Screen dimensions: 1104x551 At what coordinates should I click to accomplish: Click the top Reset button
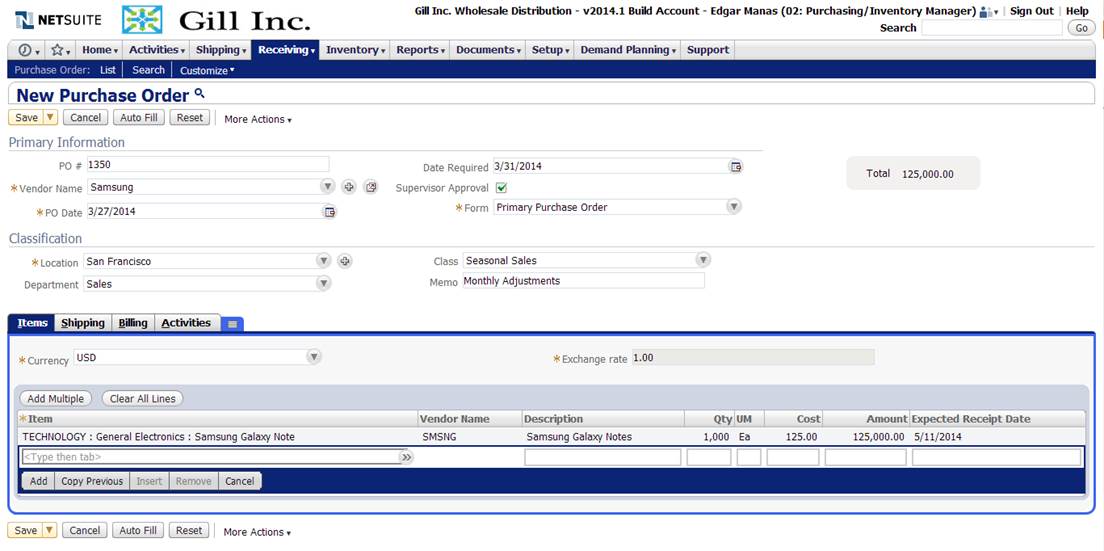[189, 118]
